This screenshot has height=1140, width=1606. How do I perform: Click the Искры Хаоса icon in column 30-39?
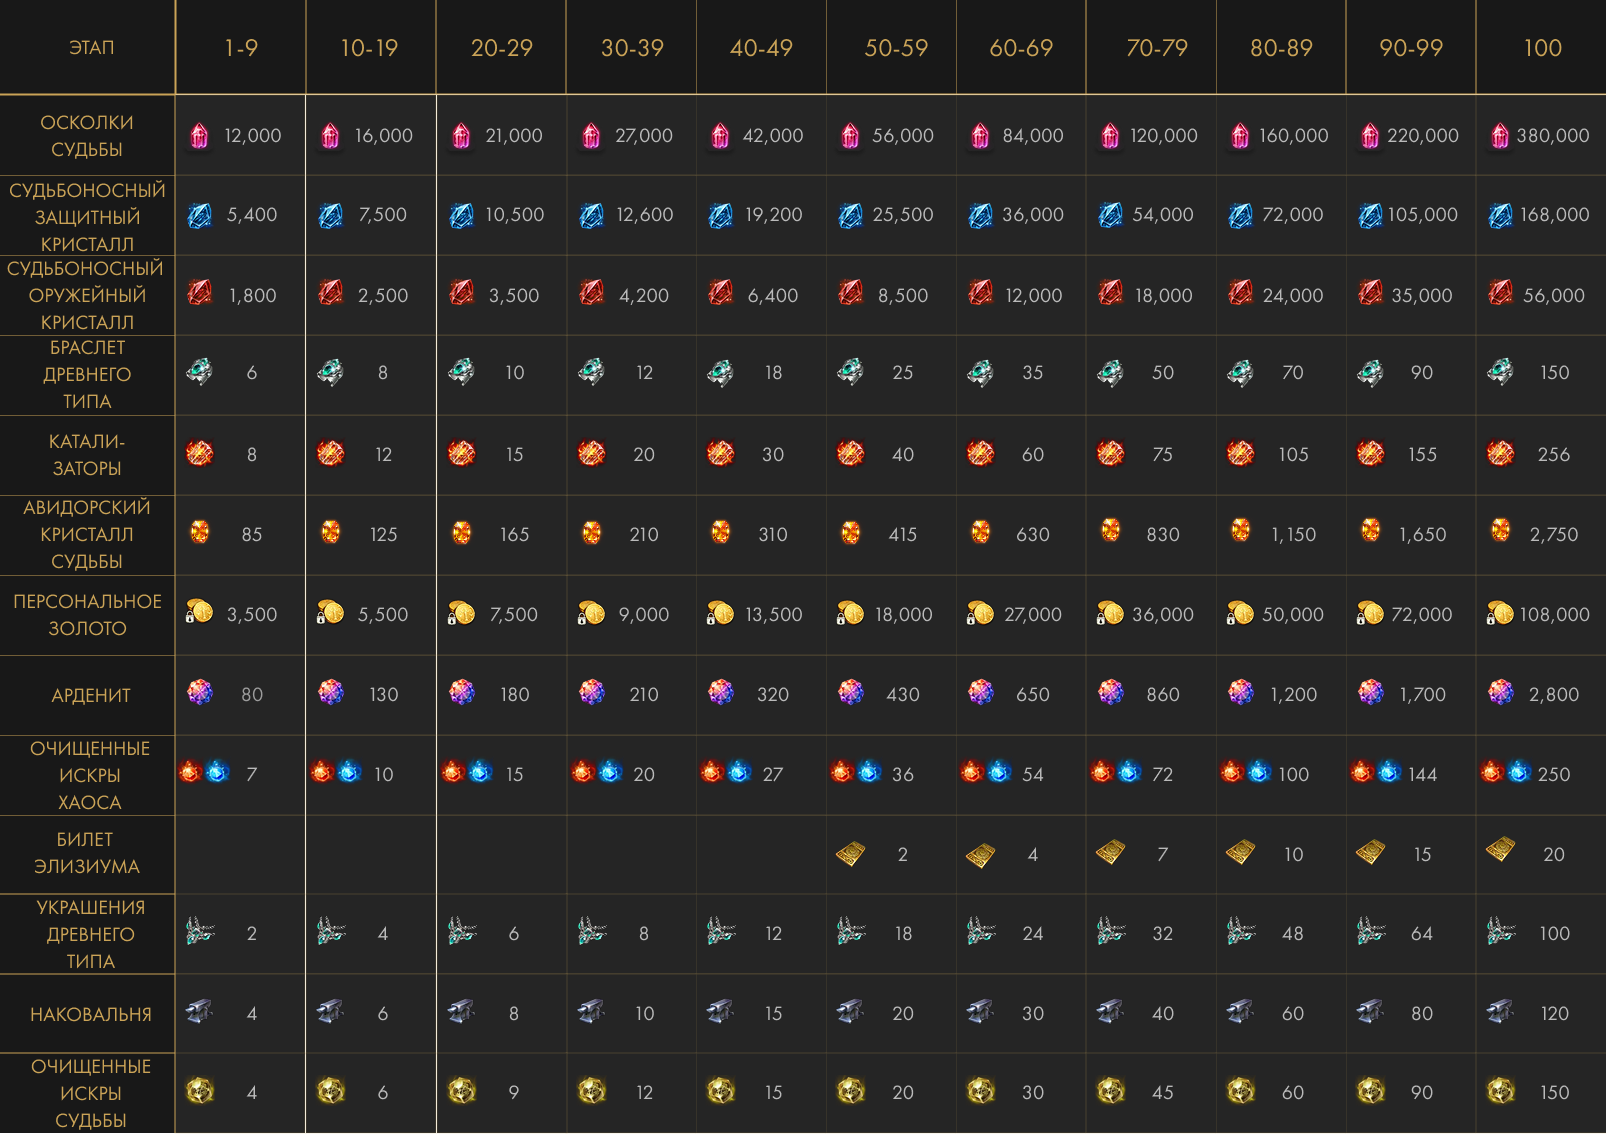(x=597, y=772)
